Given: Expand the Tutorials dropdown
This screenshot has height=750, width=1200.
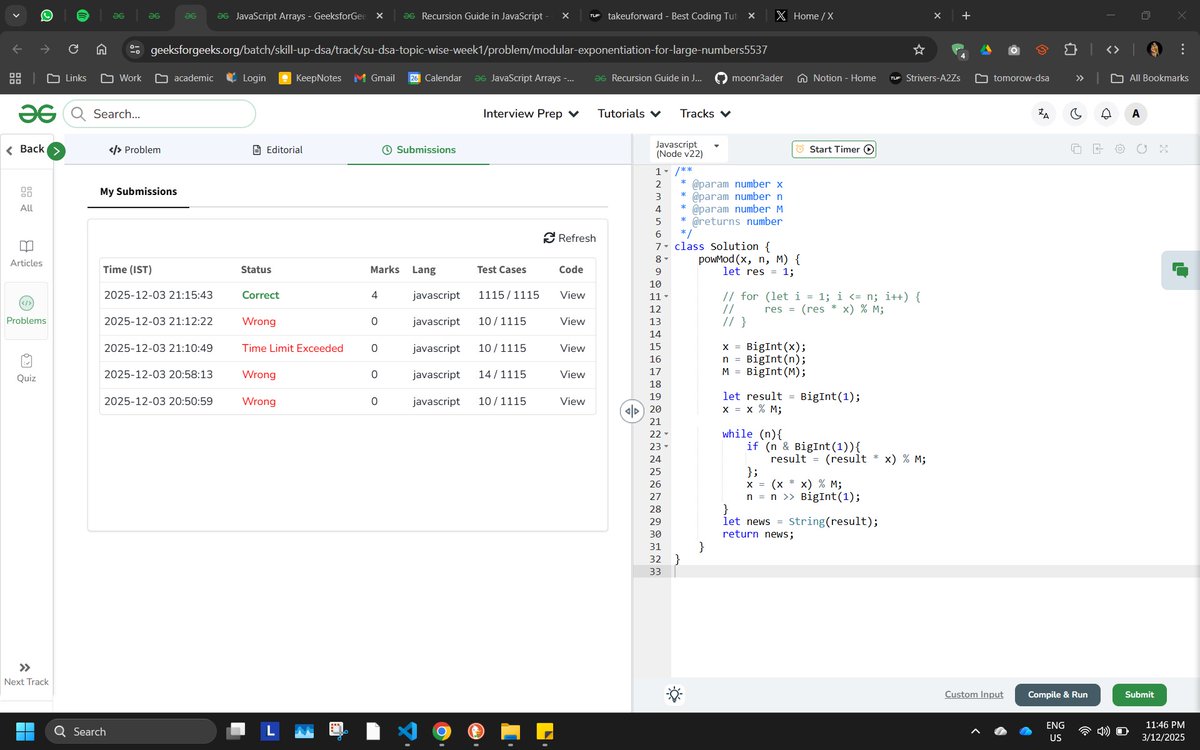Looking at the screenshot, I should [x=630, y=114].
